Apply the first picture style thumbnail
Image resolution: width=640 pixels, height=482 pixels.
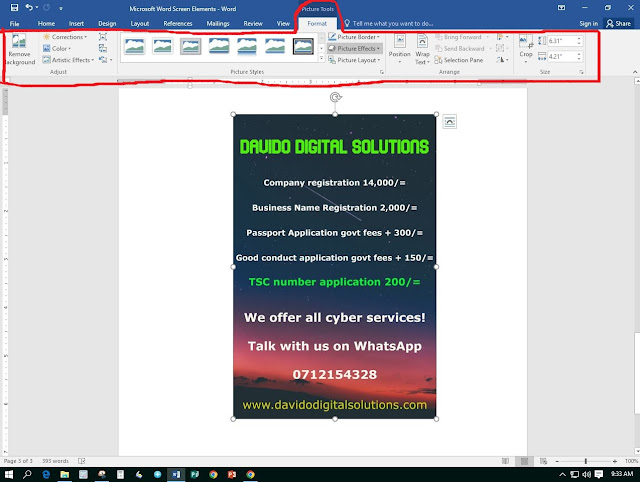(135, 46)
